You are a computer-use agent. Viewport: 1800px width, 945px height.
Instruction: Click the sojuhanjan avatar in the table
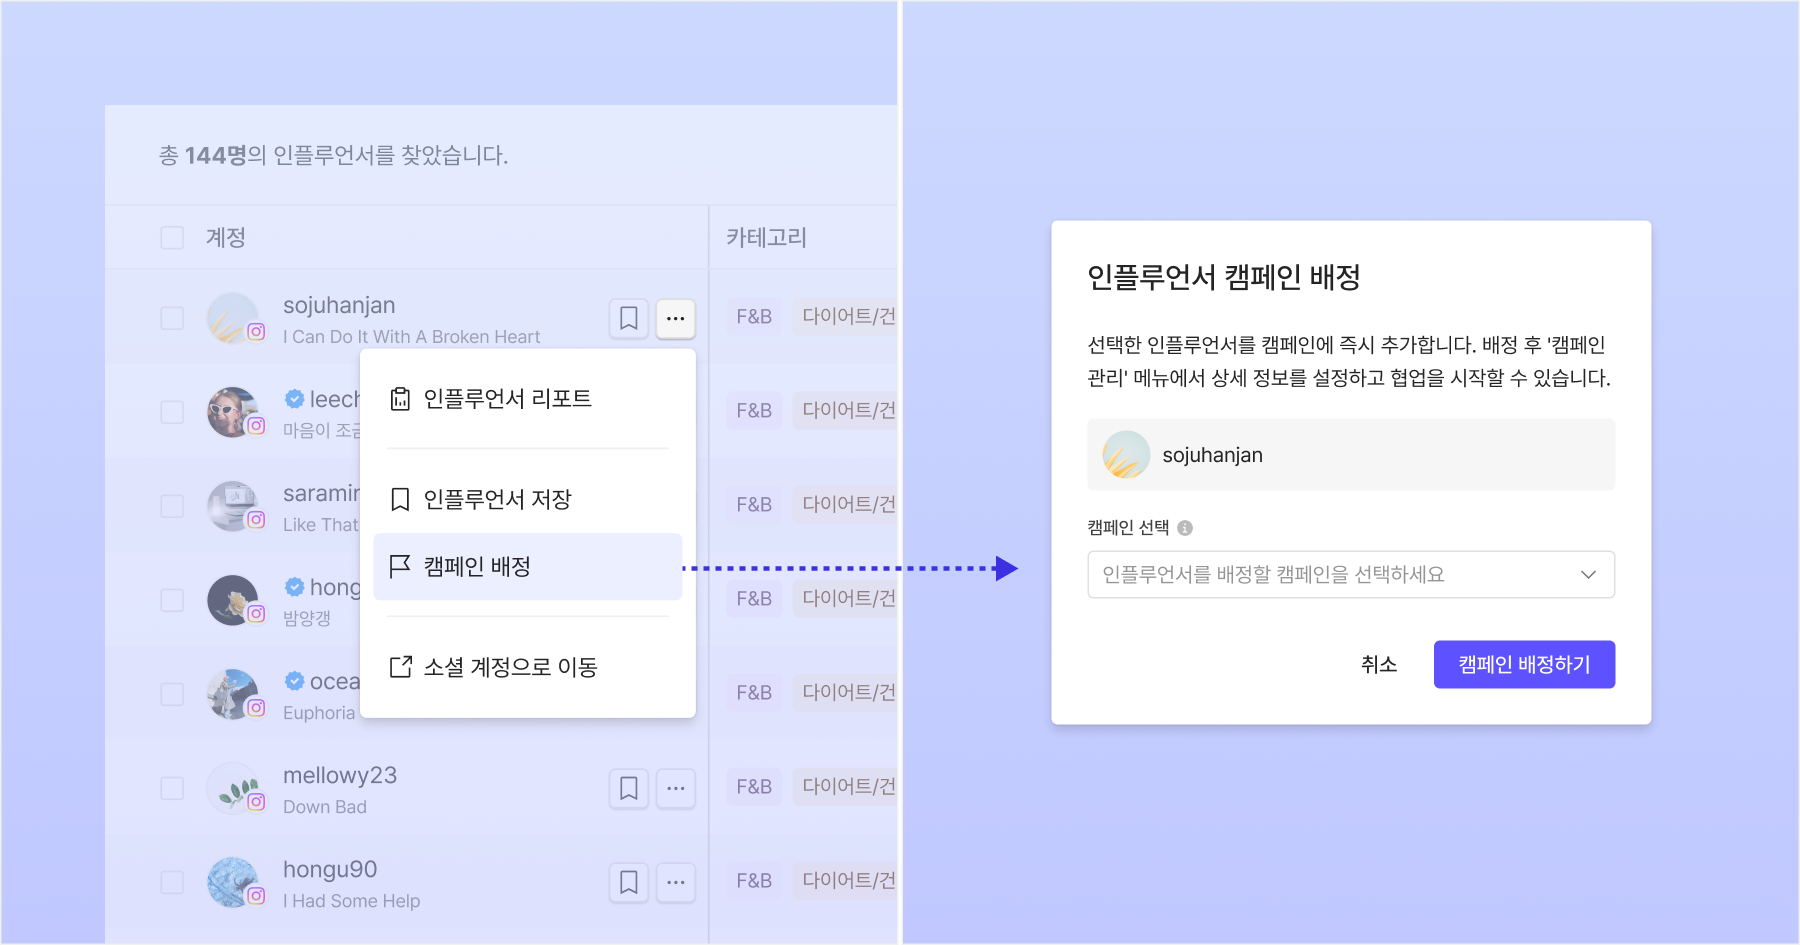click(x=233, y=318)
